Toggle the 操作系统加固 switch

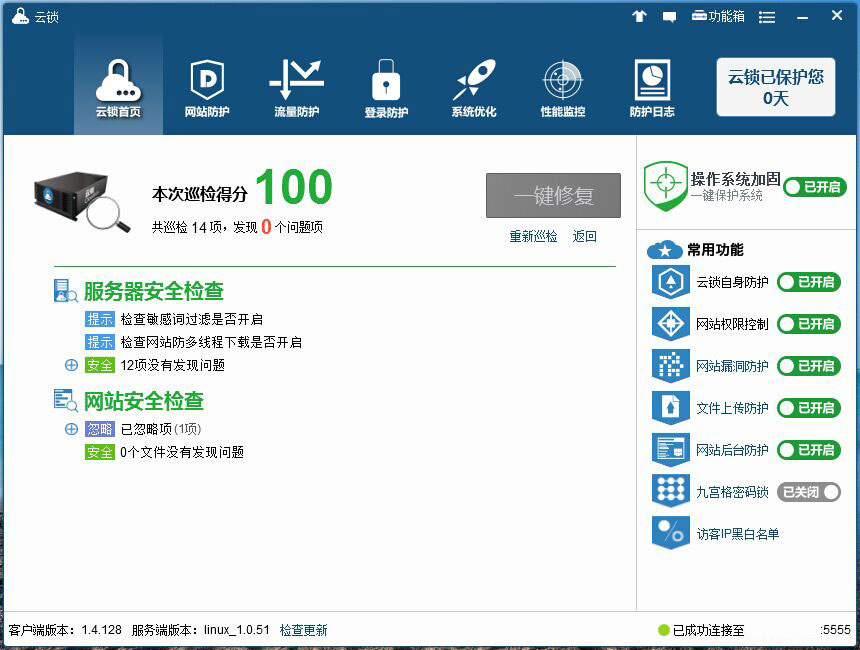(x=814, y=187)
